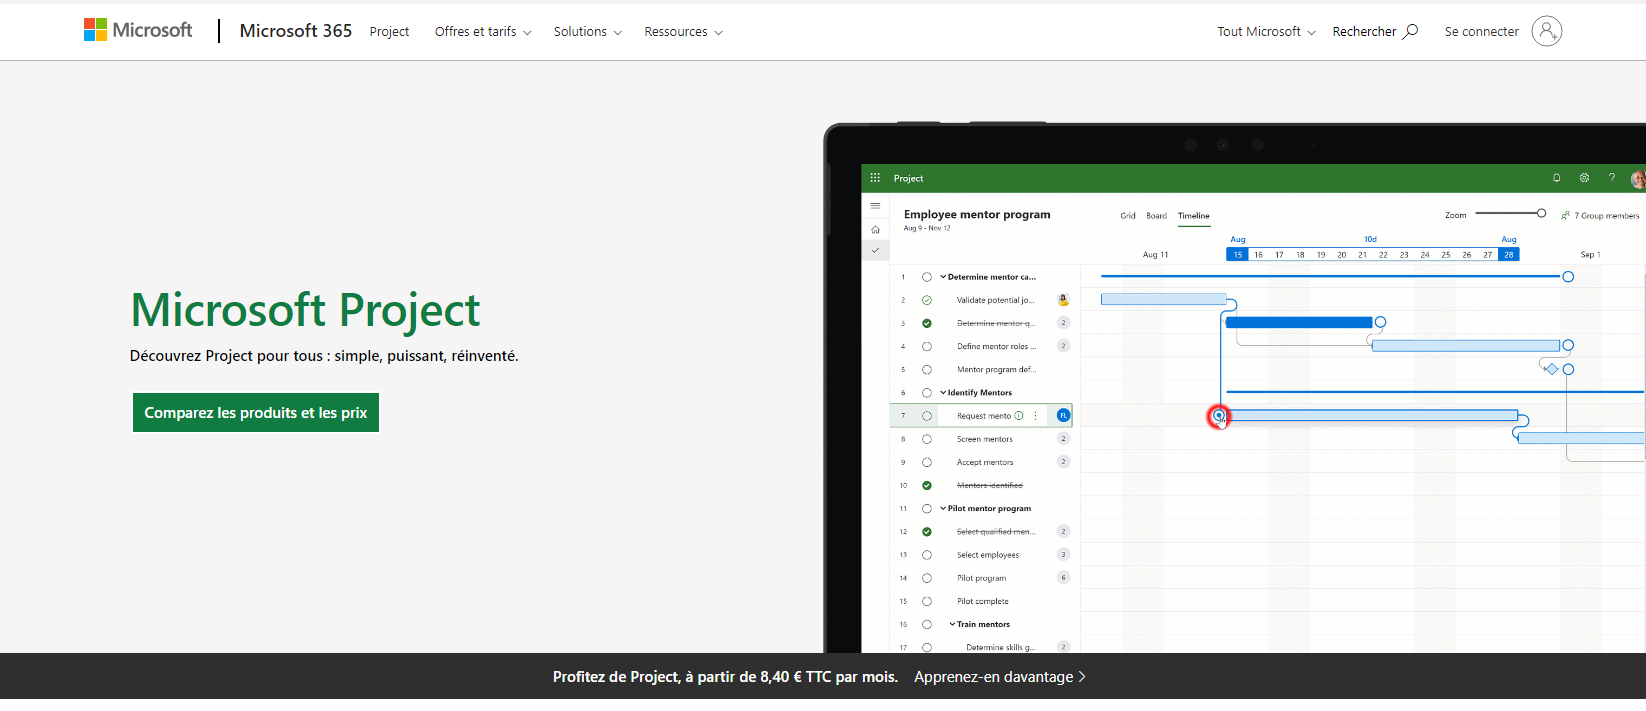Mark the Pilot program task complete
Screen dimensions: 1646x711
coord(927,578)
